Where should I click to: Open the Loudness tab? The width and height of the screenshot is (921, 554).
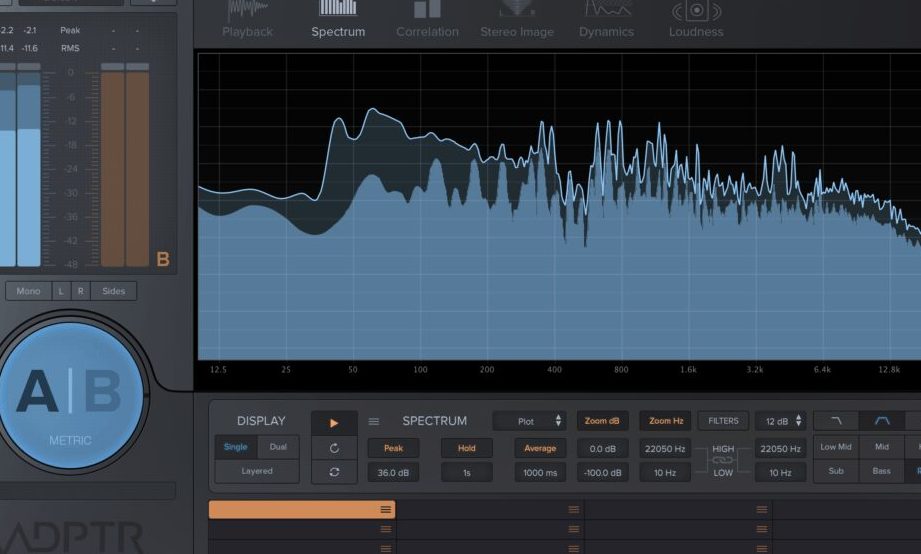click(696, 21)
